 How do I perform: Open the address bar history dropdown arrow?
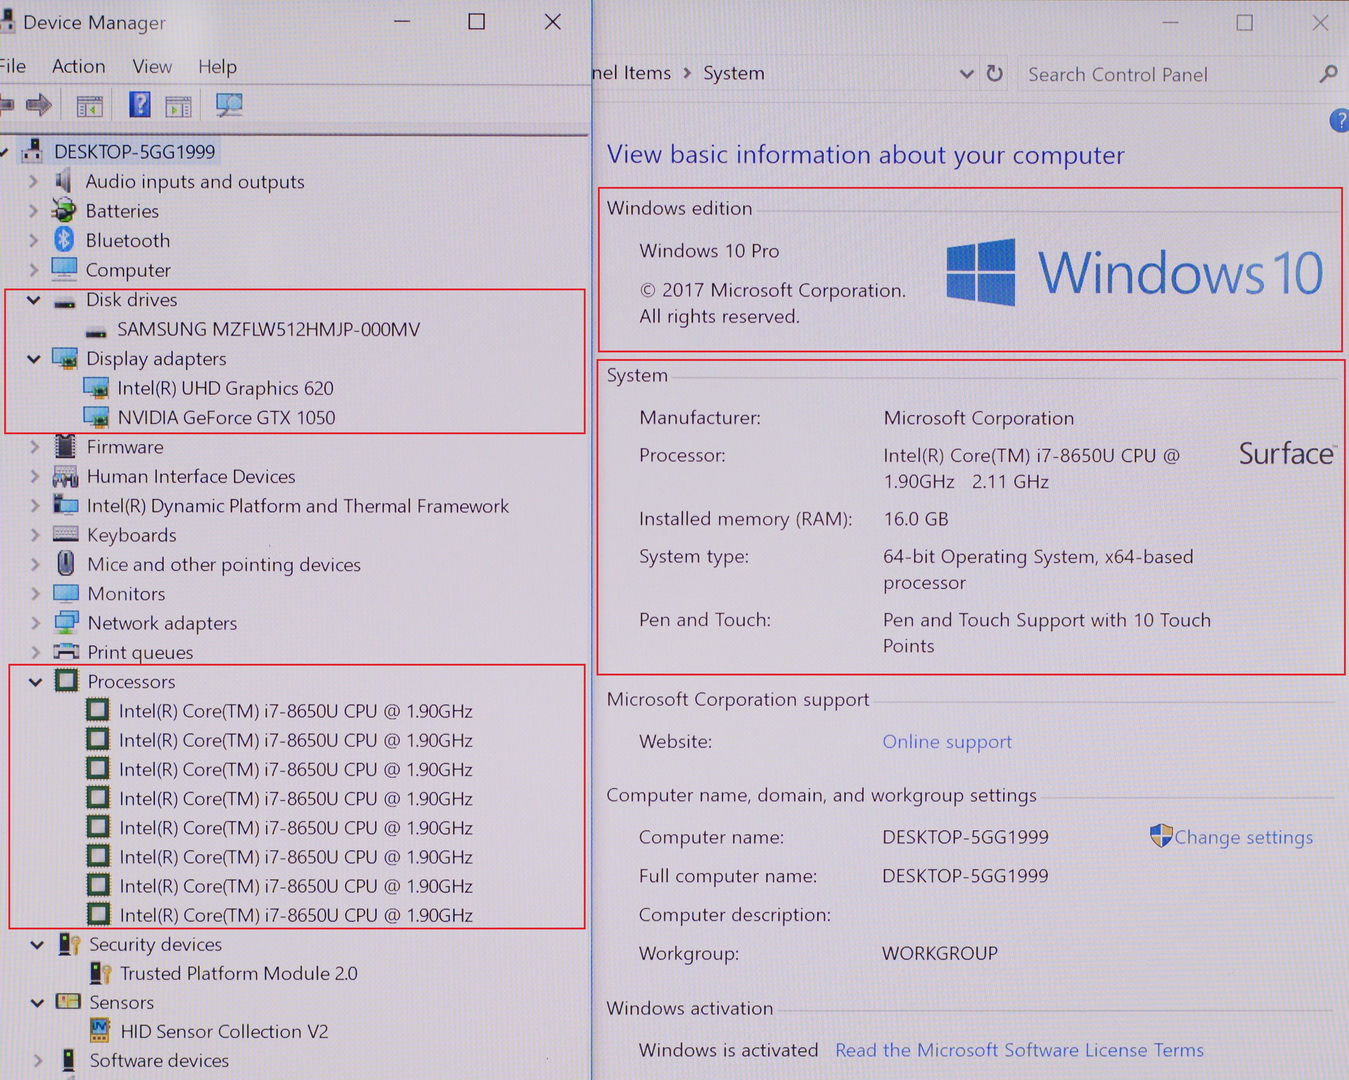tap(966, 74)
